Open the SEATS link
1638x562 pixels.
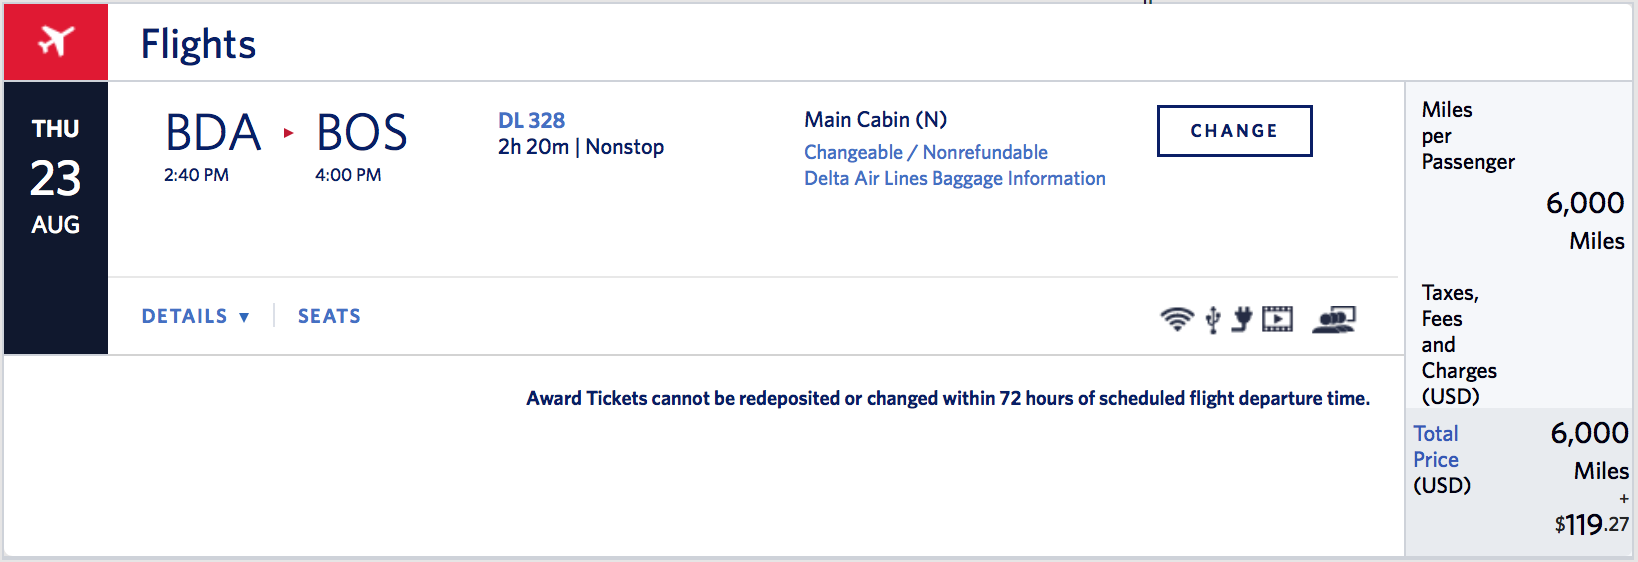[x=329, y=316]
